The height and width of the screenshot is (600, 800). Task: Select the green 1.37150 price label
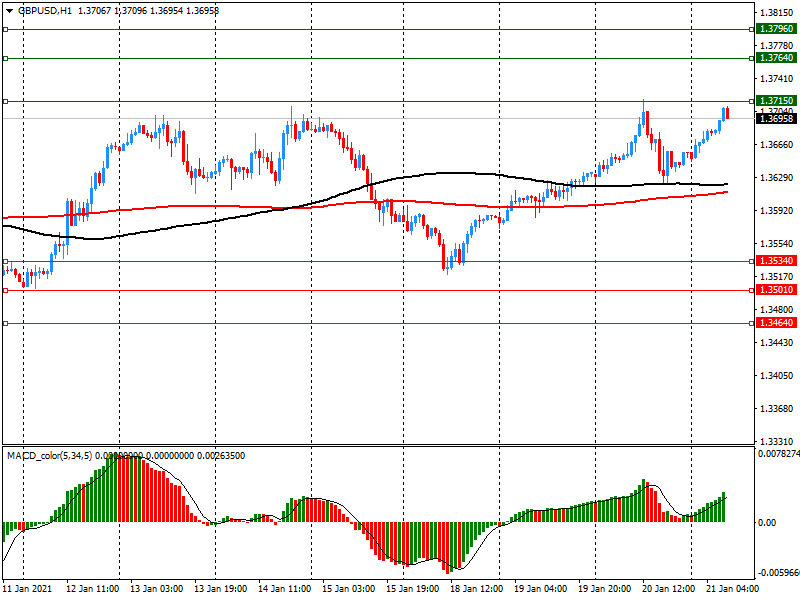pyautogui.click(x=776, y=101)
